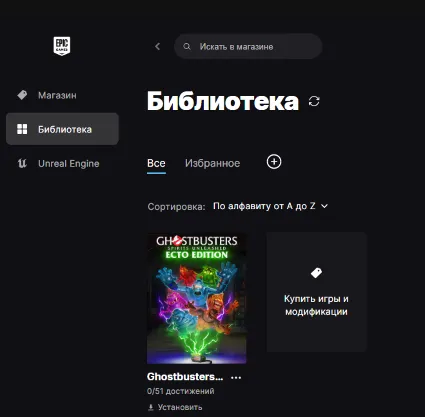The width and height of the screenshot is (425, 417).
Task: Expand sorting options via the chevron arrow
Action: (324, 206)
